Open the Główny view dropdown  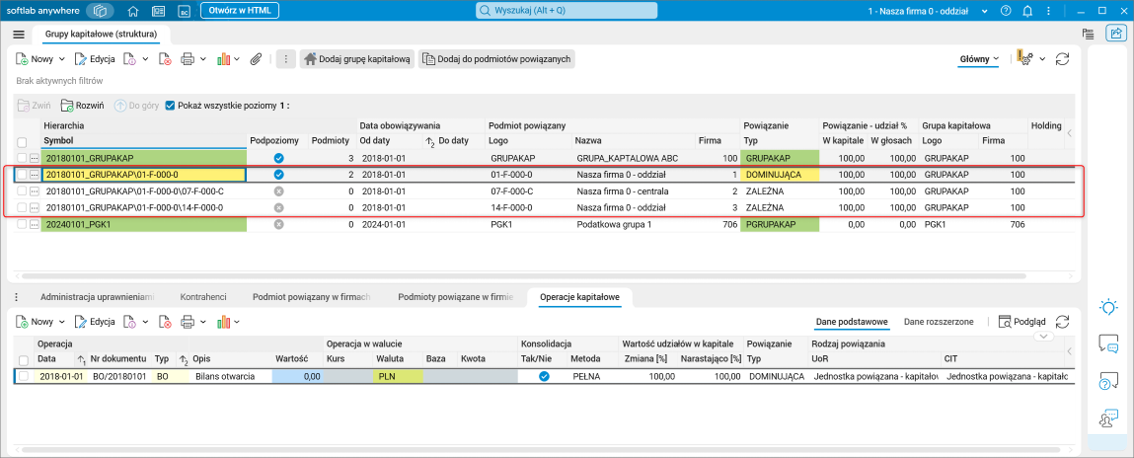click(x=979, y=59)
